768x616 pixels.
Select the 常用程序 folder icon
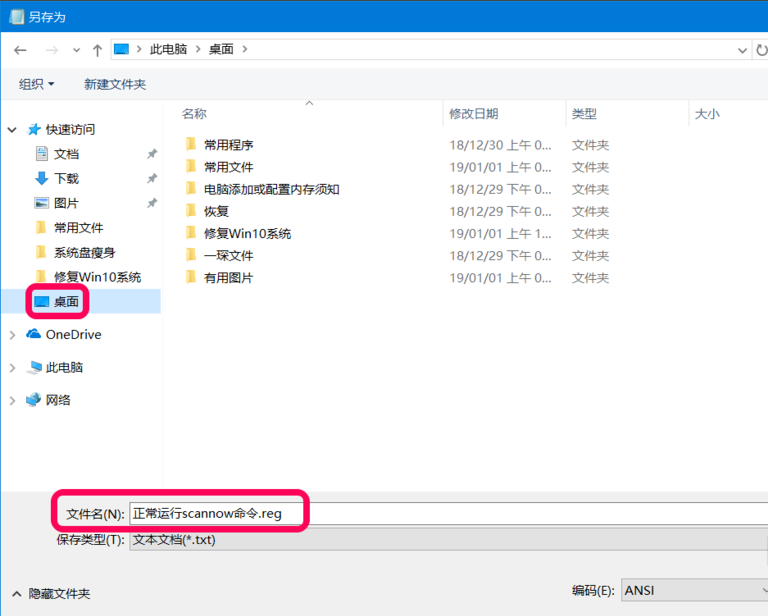pos(192,144)
